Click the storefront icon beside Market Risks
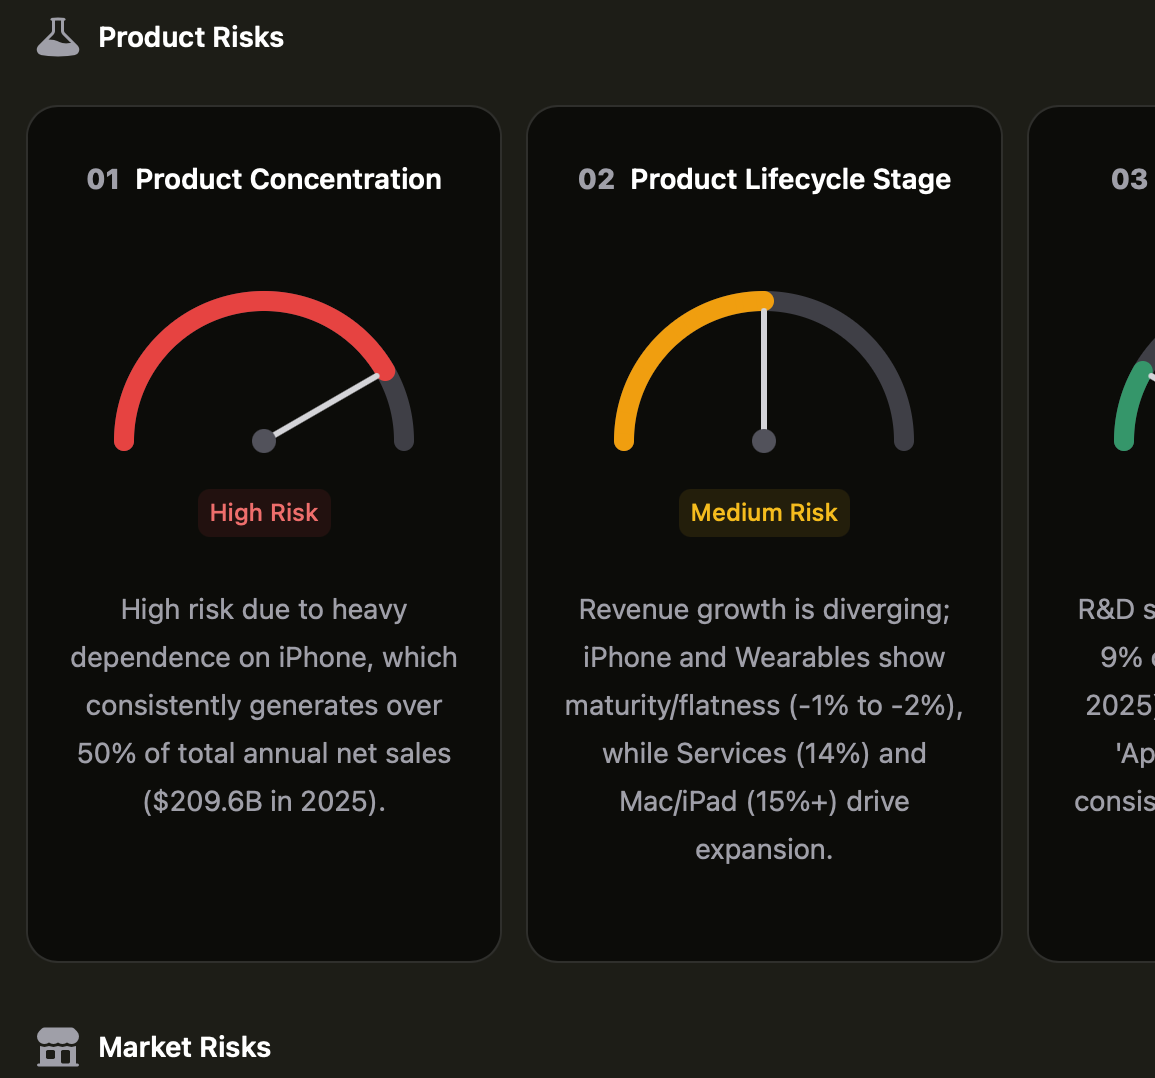1155x1078 pixels. [x=58, y=1047]
